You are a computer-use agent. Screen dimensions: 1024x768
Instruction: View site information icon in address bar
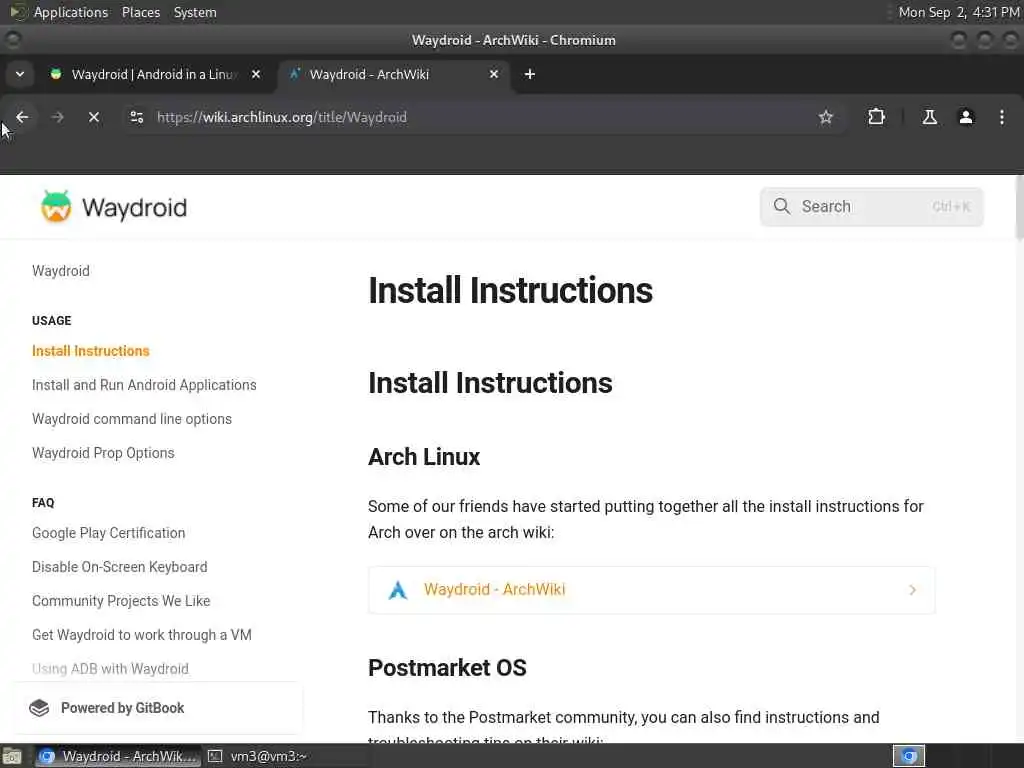tap(137, 117)
